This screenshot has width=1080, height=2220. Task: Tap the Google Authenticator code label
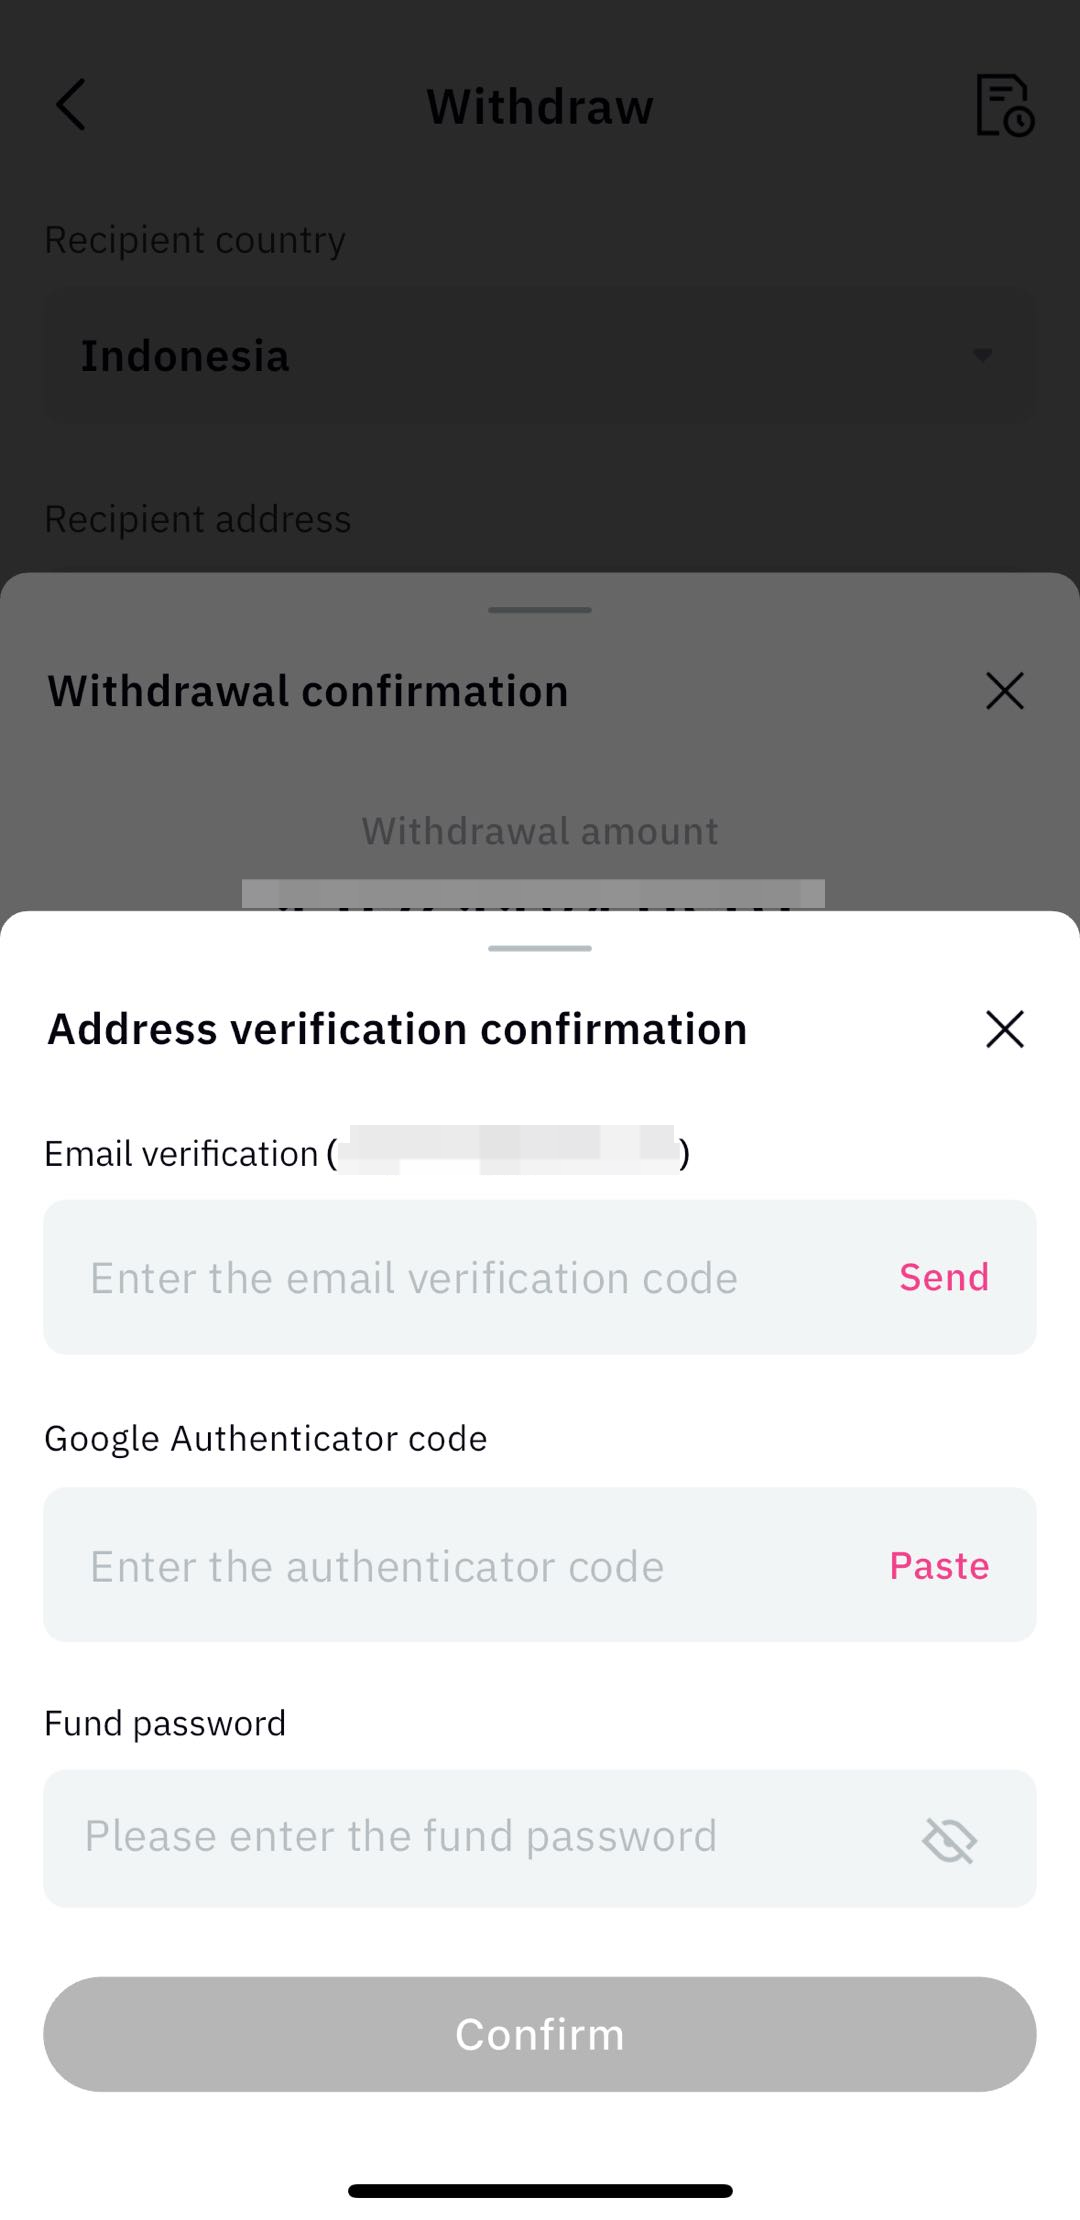pyautogui.click(x=266, y=1438)
